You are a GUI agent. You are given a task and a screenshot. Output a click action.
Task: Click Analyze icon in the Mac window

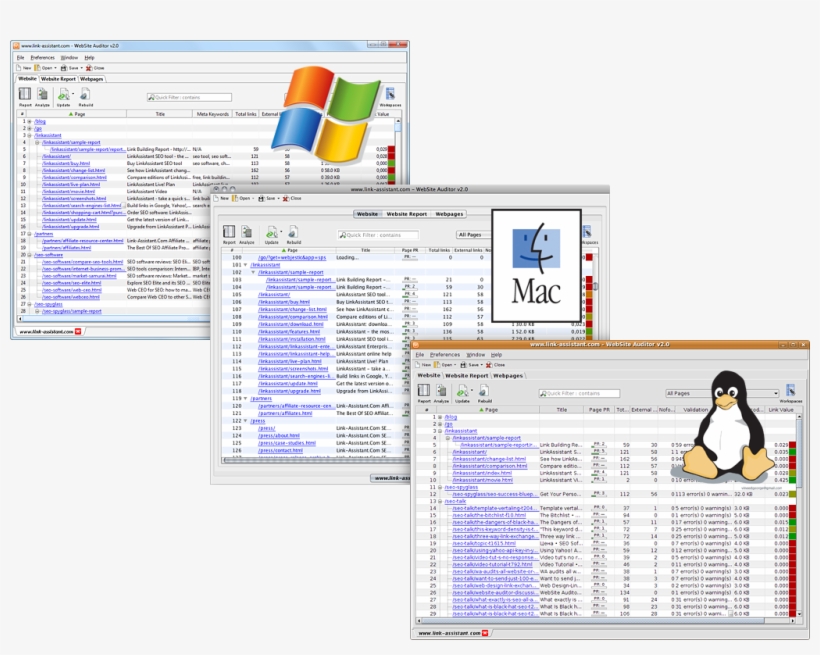(x=247, y=232)
